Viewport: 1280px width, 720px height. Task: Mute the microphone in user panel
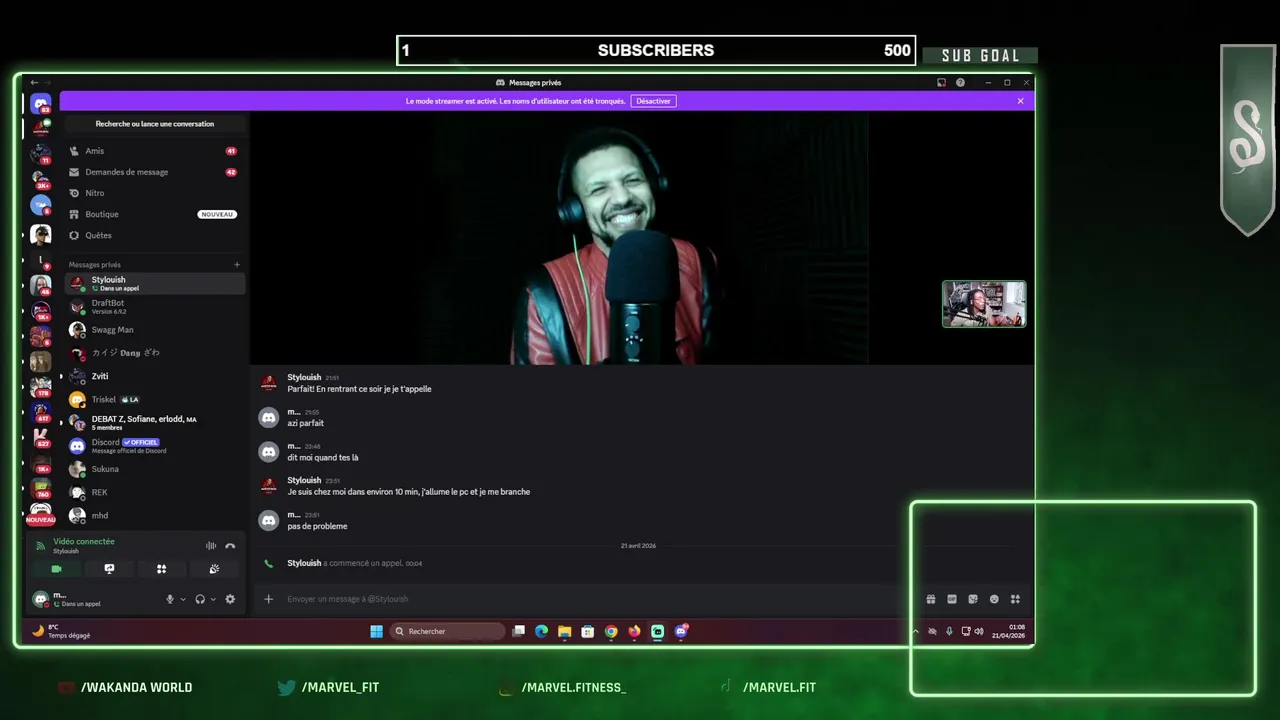point(170,599)
